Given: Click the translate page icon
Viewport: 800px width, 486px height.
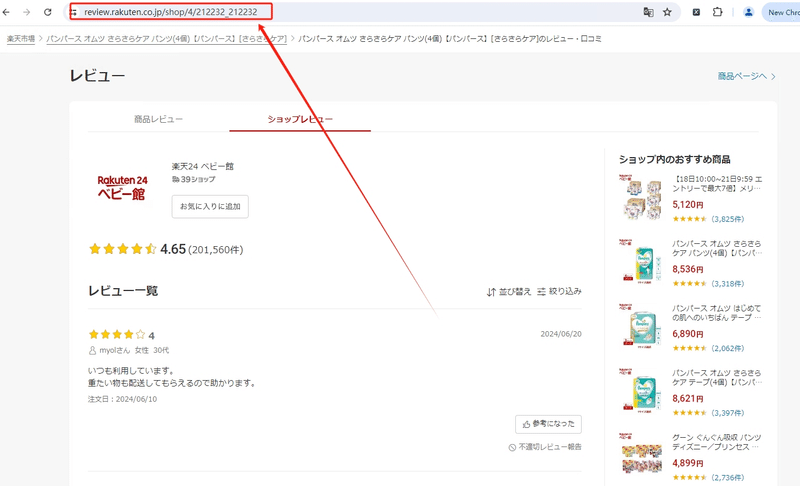Looking at the screenshot, I should 648,12.
